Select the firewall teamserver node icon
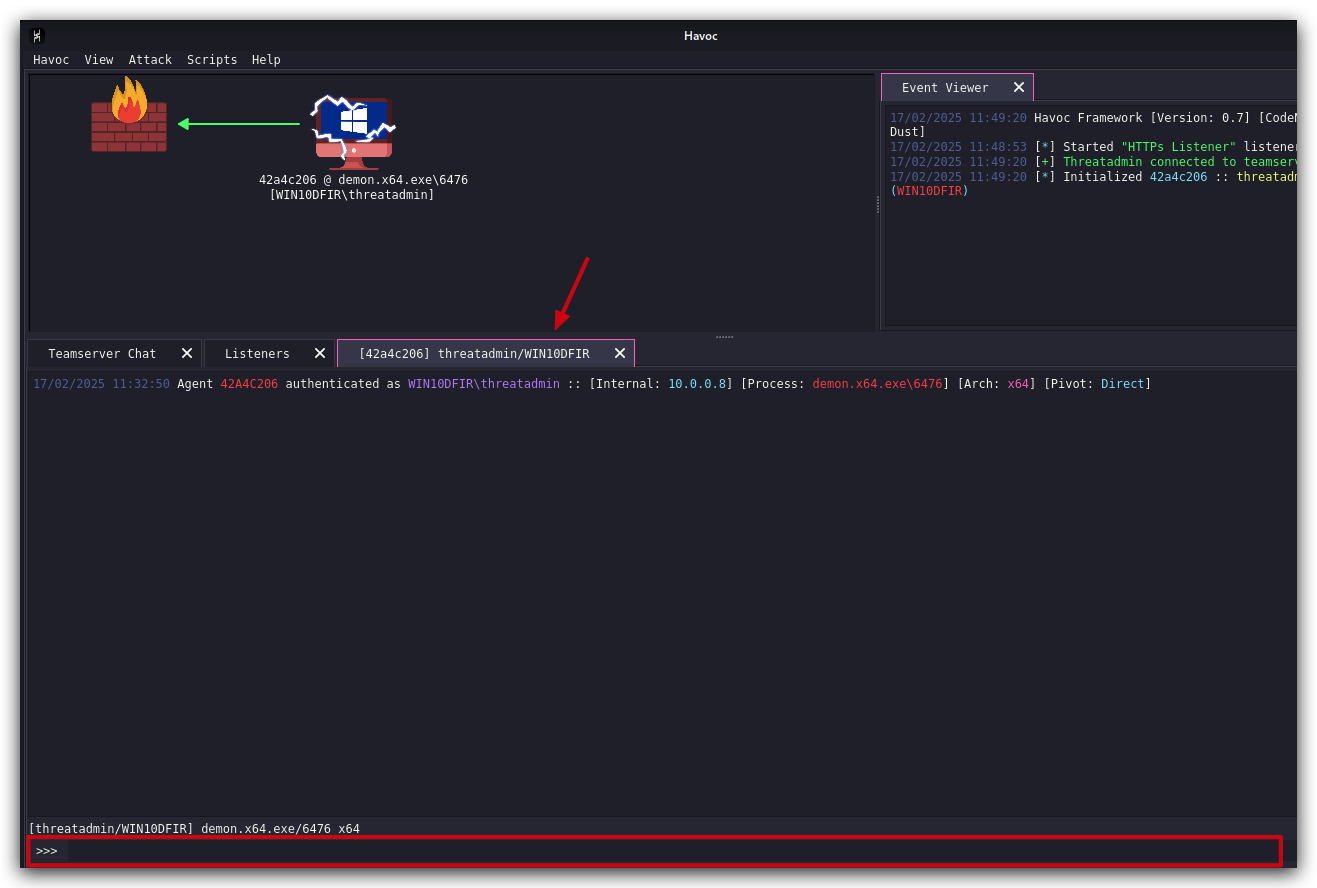Screen dimensions: 1317x888 click(129, 114)
